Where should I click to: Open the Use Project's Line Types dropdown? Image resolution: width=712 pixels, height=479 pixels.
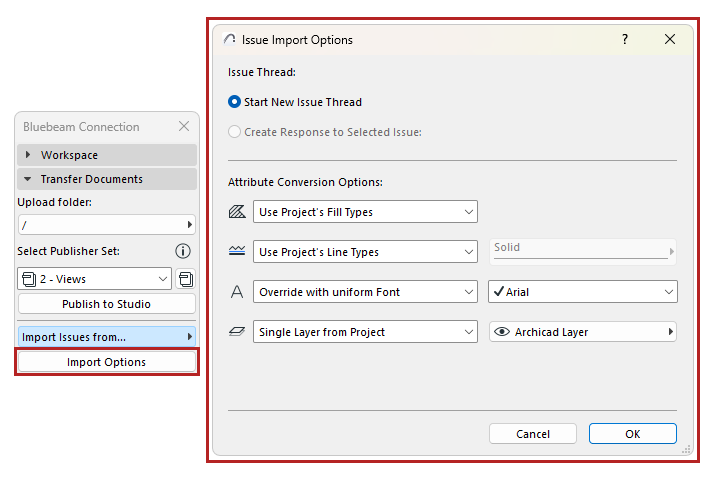[x=365, y=252]
